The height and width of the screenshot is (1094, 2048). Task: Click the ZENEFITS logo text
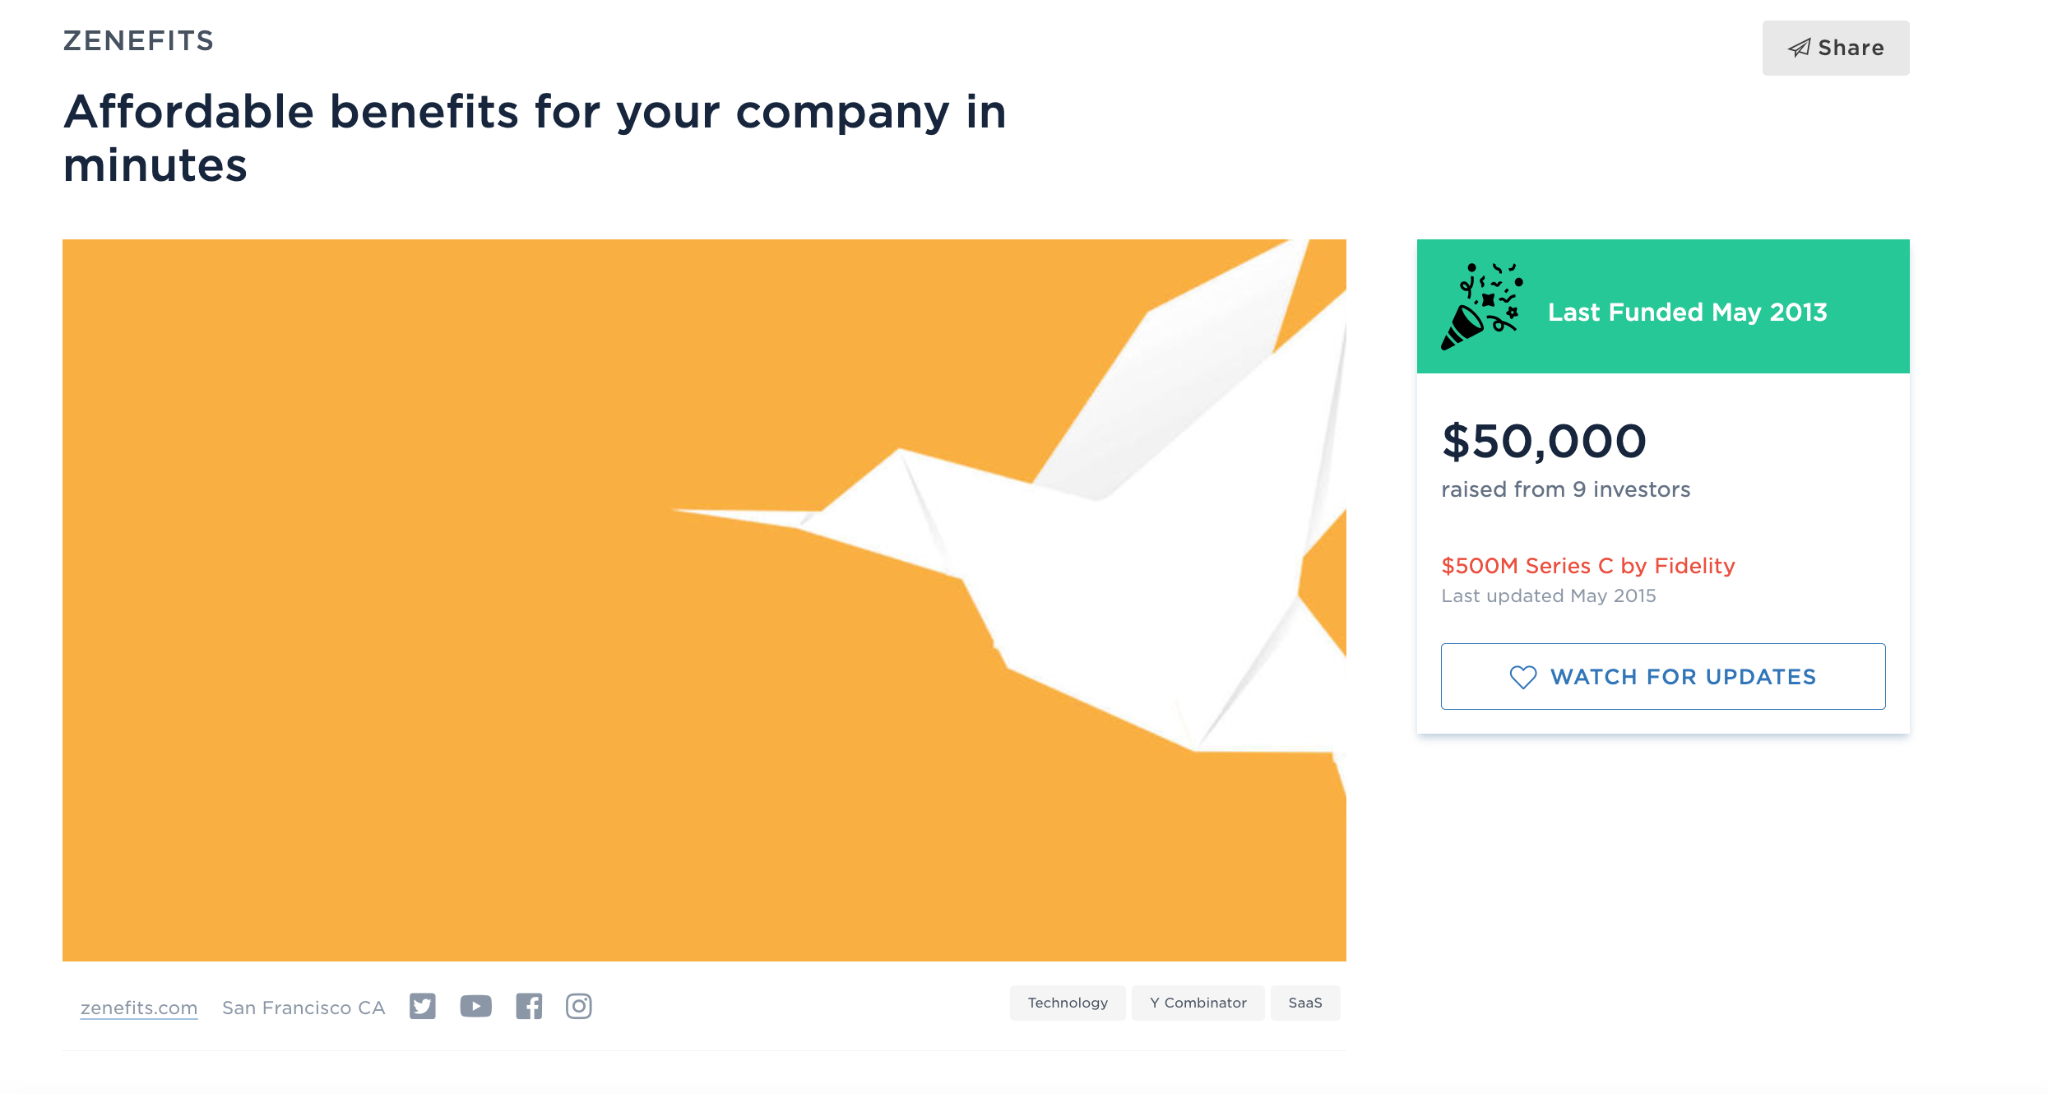click(137, 40)
